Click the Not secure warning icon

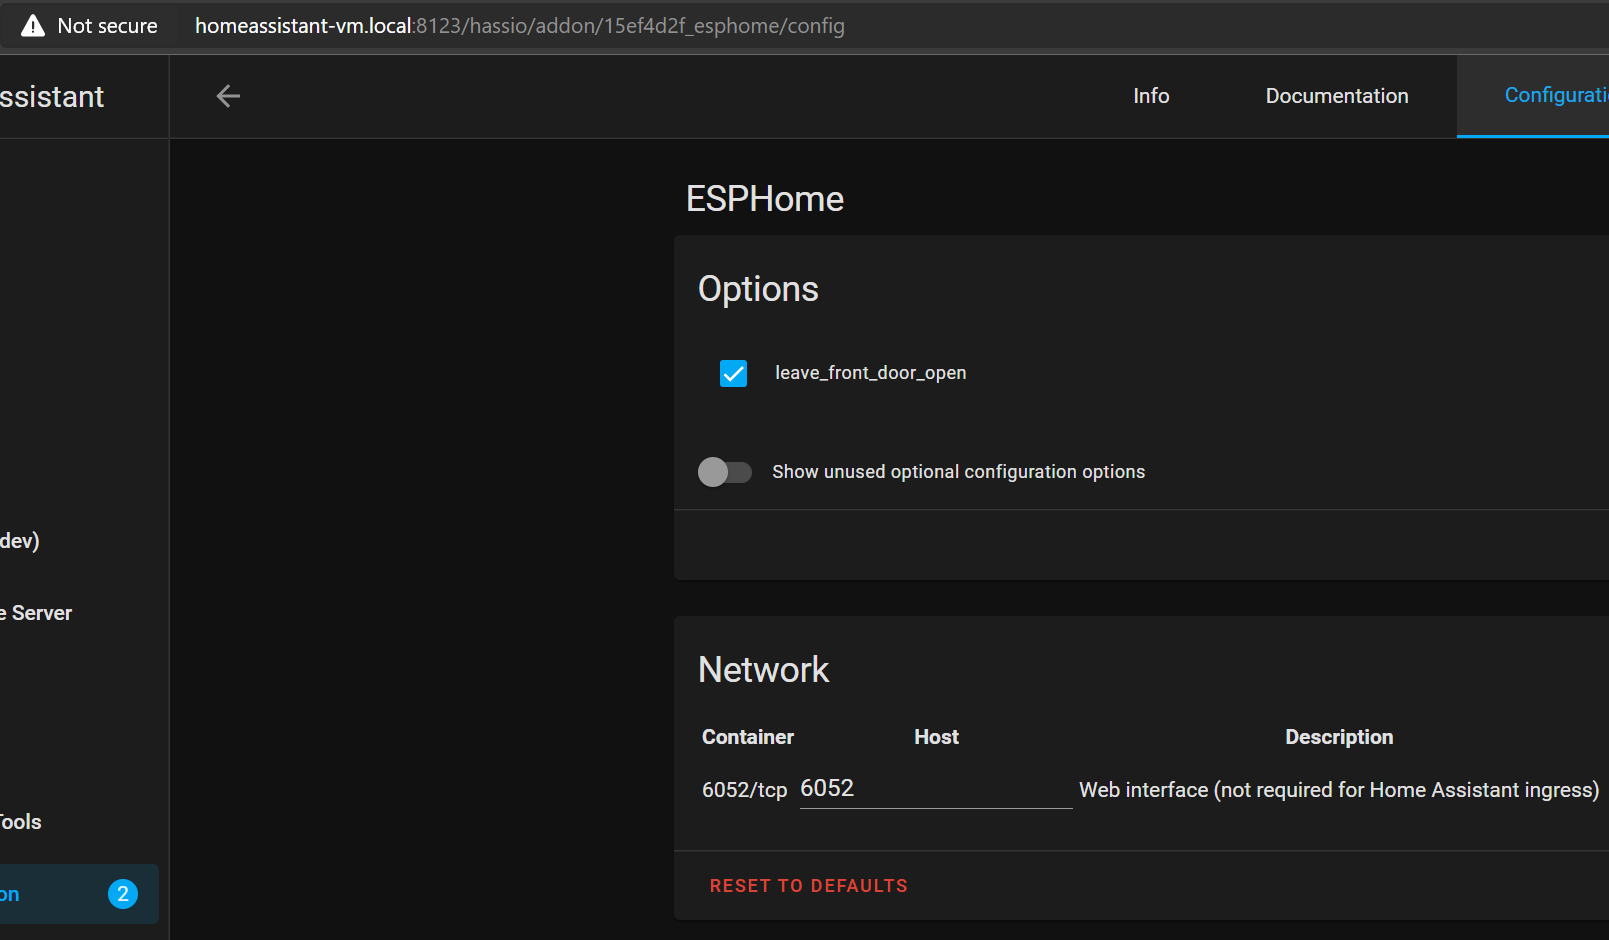click(x=33, y=25)
